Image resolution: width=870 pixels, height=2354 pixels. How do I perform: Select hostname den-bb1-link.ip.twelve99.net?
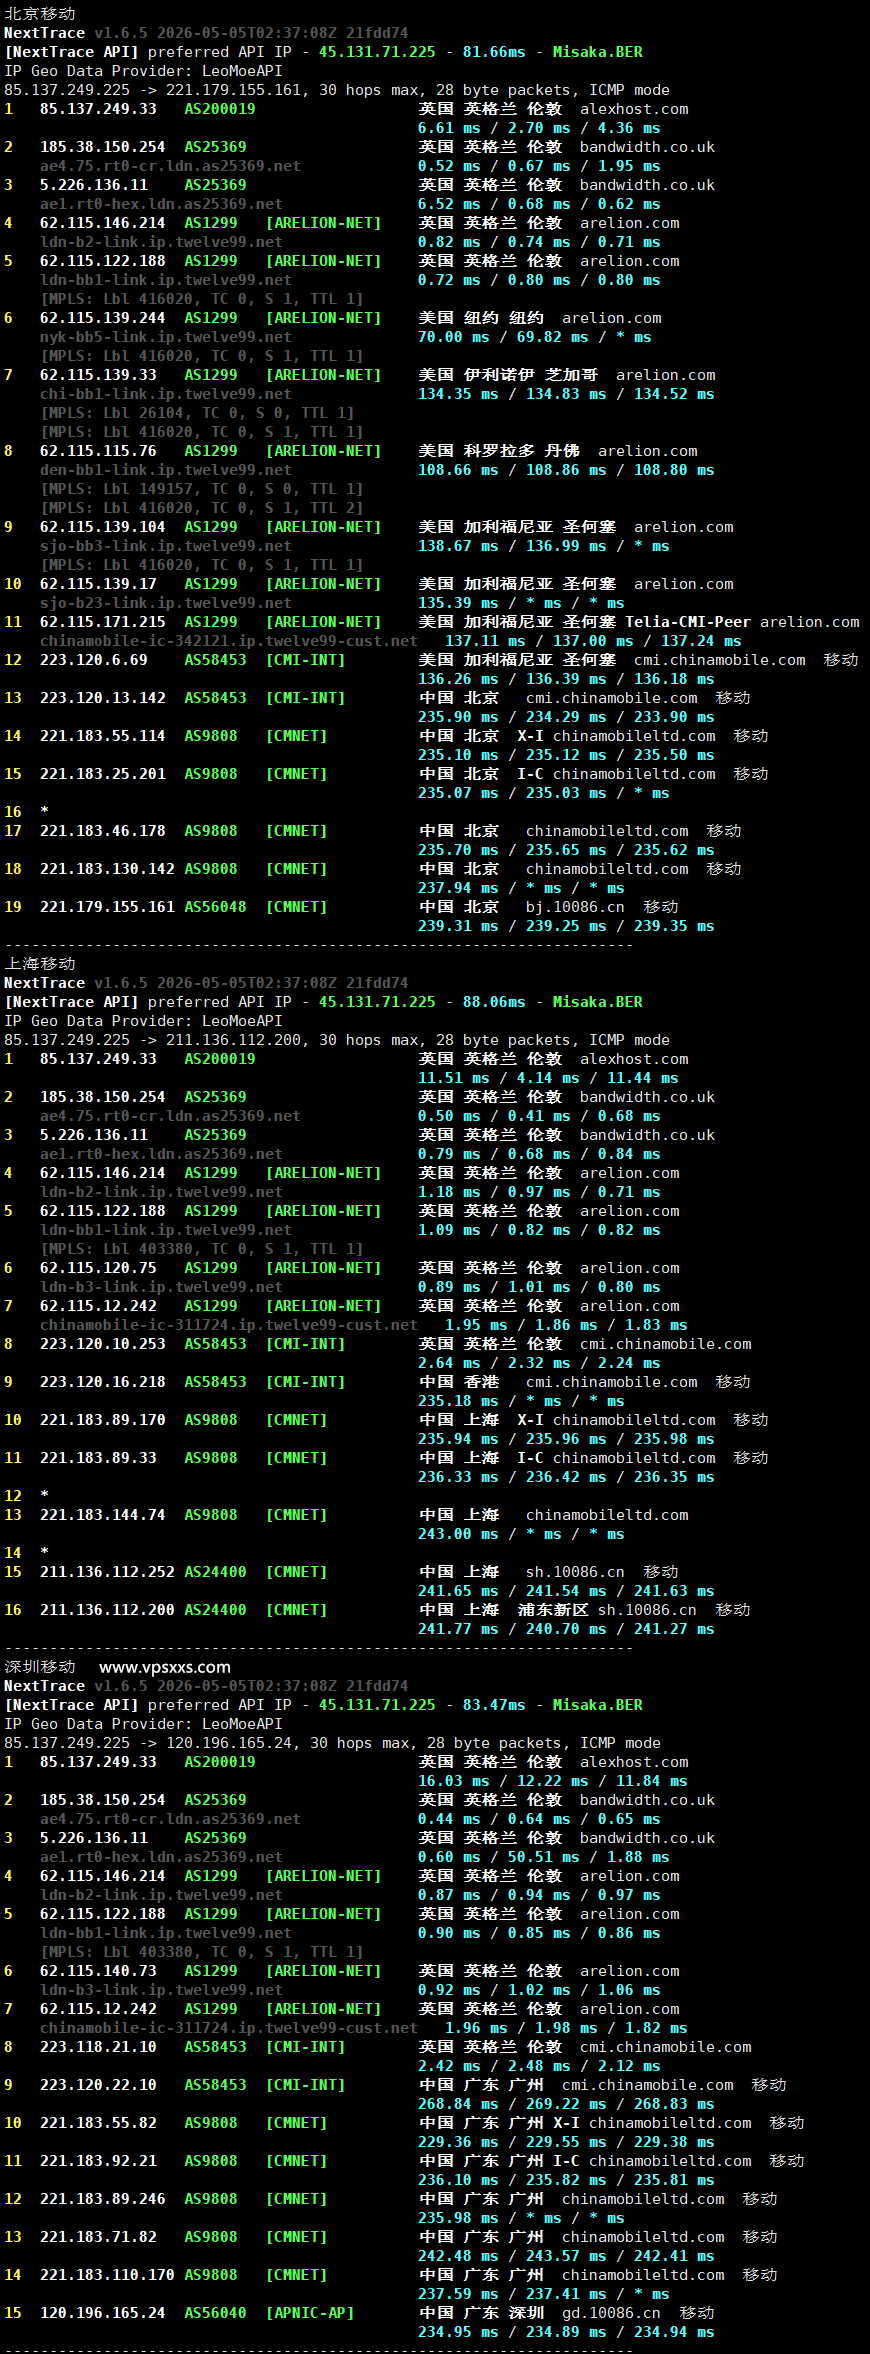click(x=166, y=470)
